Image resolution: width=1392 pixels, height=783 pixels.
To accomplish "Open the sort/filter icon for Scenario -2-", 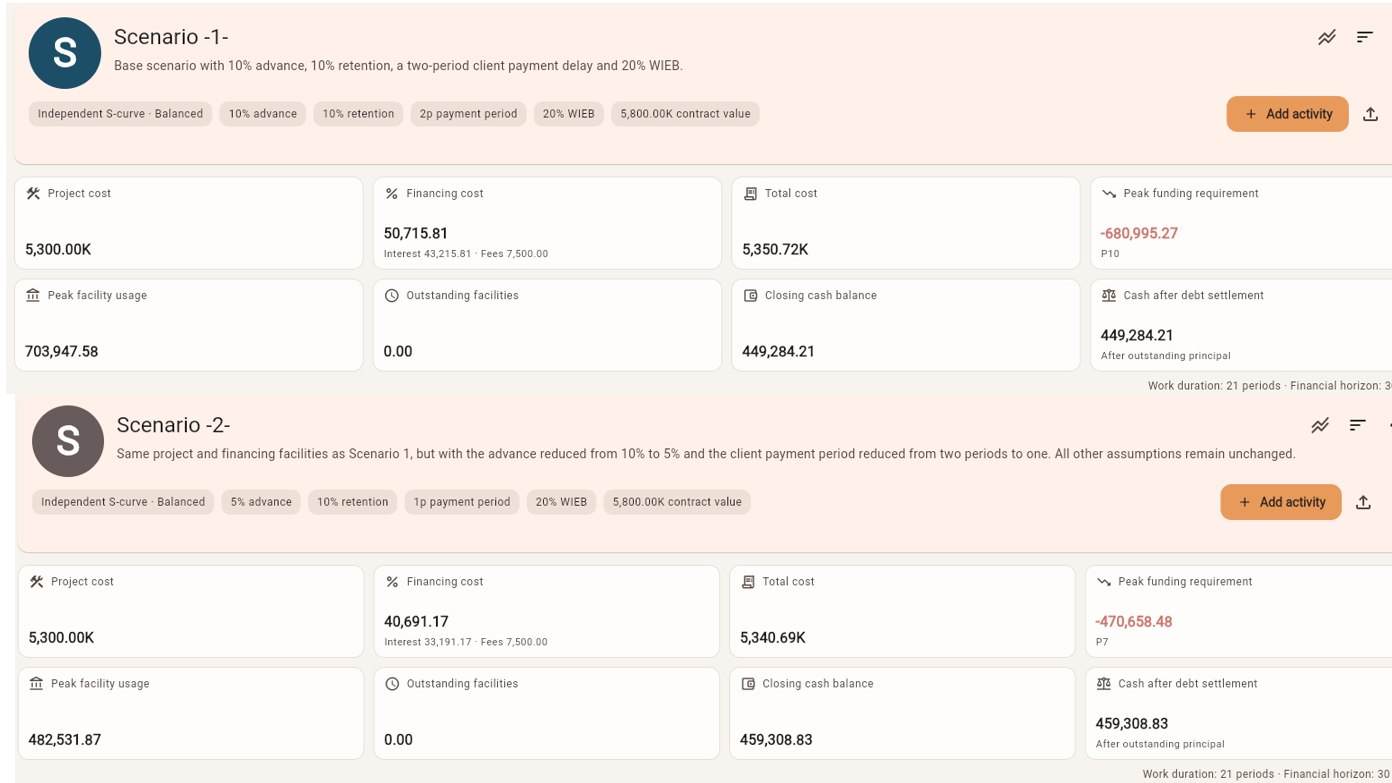I will (x=1357, y=426).
